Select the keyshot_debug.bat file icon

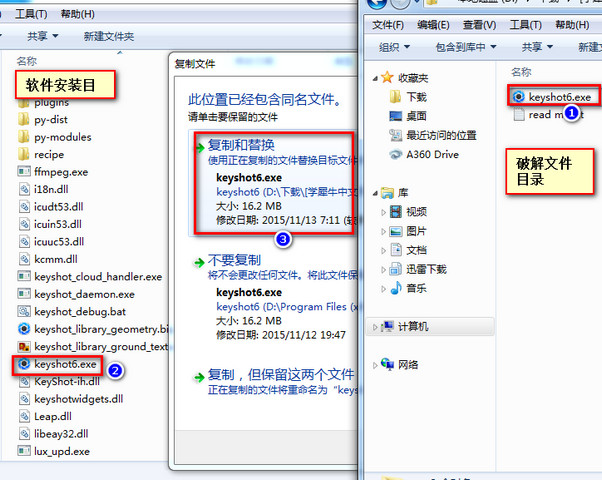pos(24,311)
